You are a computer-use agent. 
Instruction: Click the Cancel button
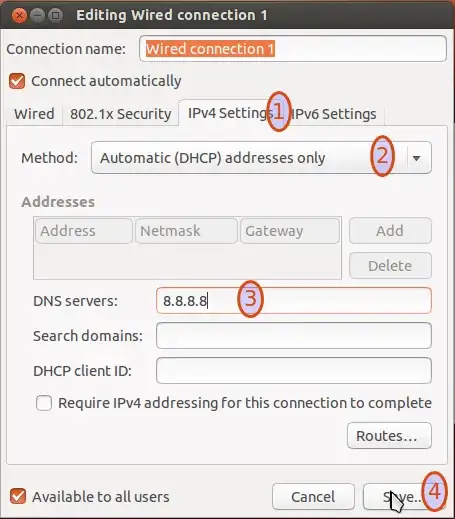pos(313,497)
